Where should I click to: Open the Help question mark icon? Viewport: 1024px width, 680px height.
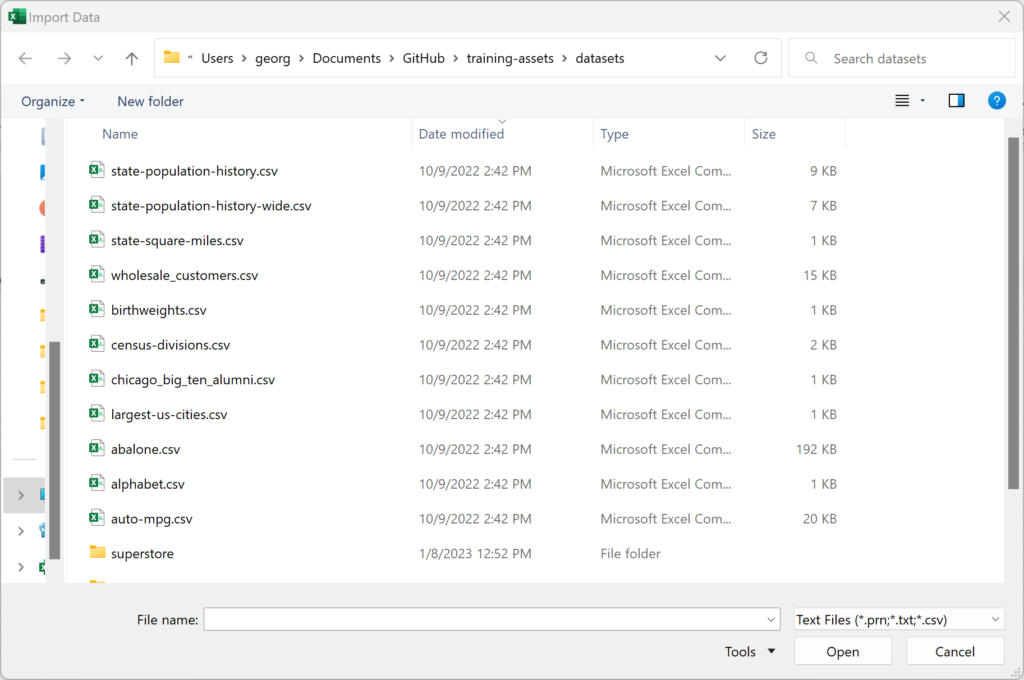(x=996, y=101)
